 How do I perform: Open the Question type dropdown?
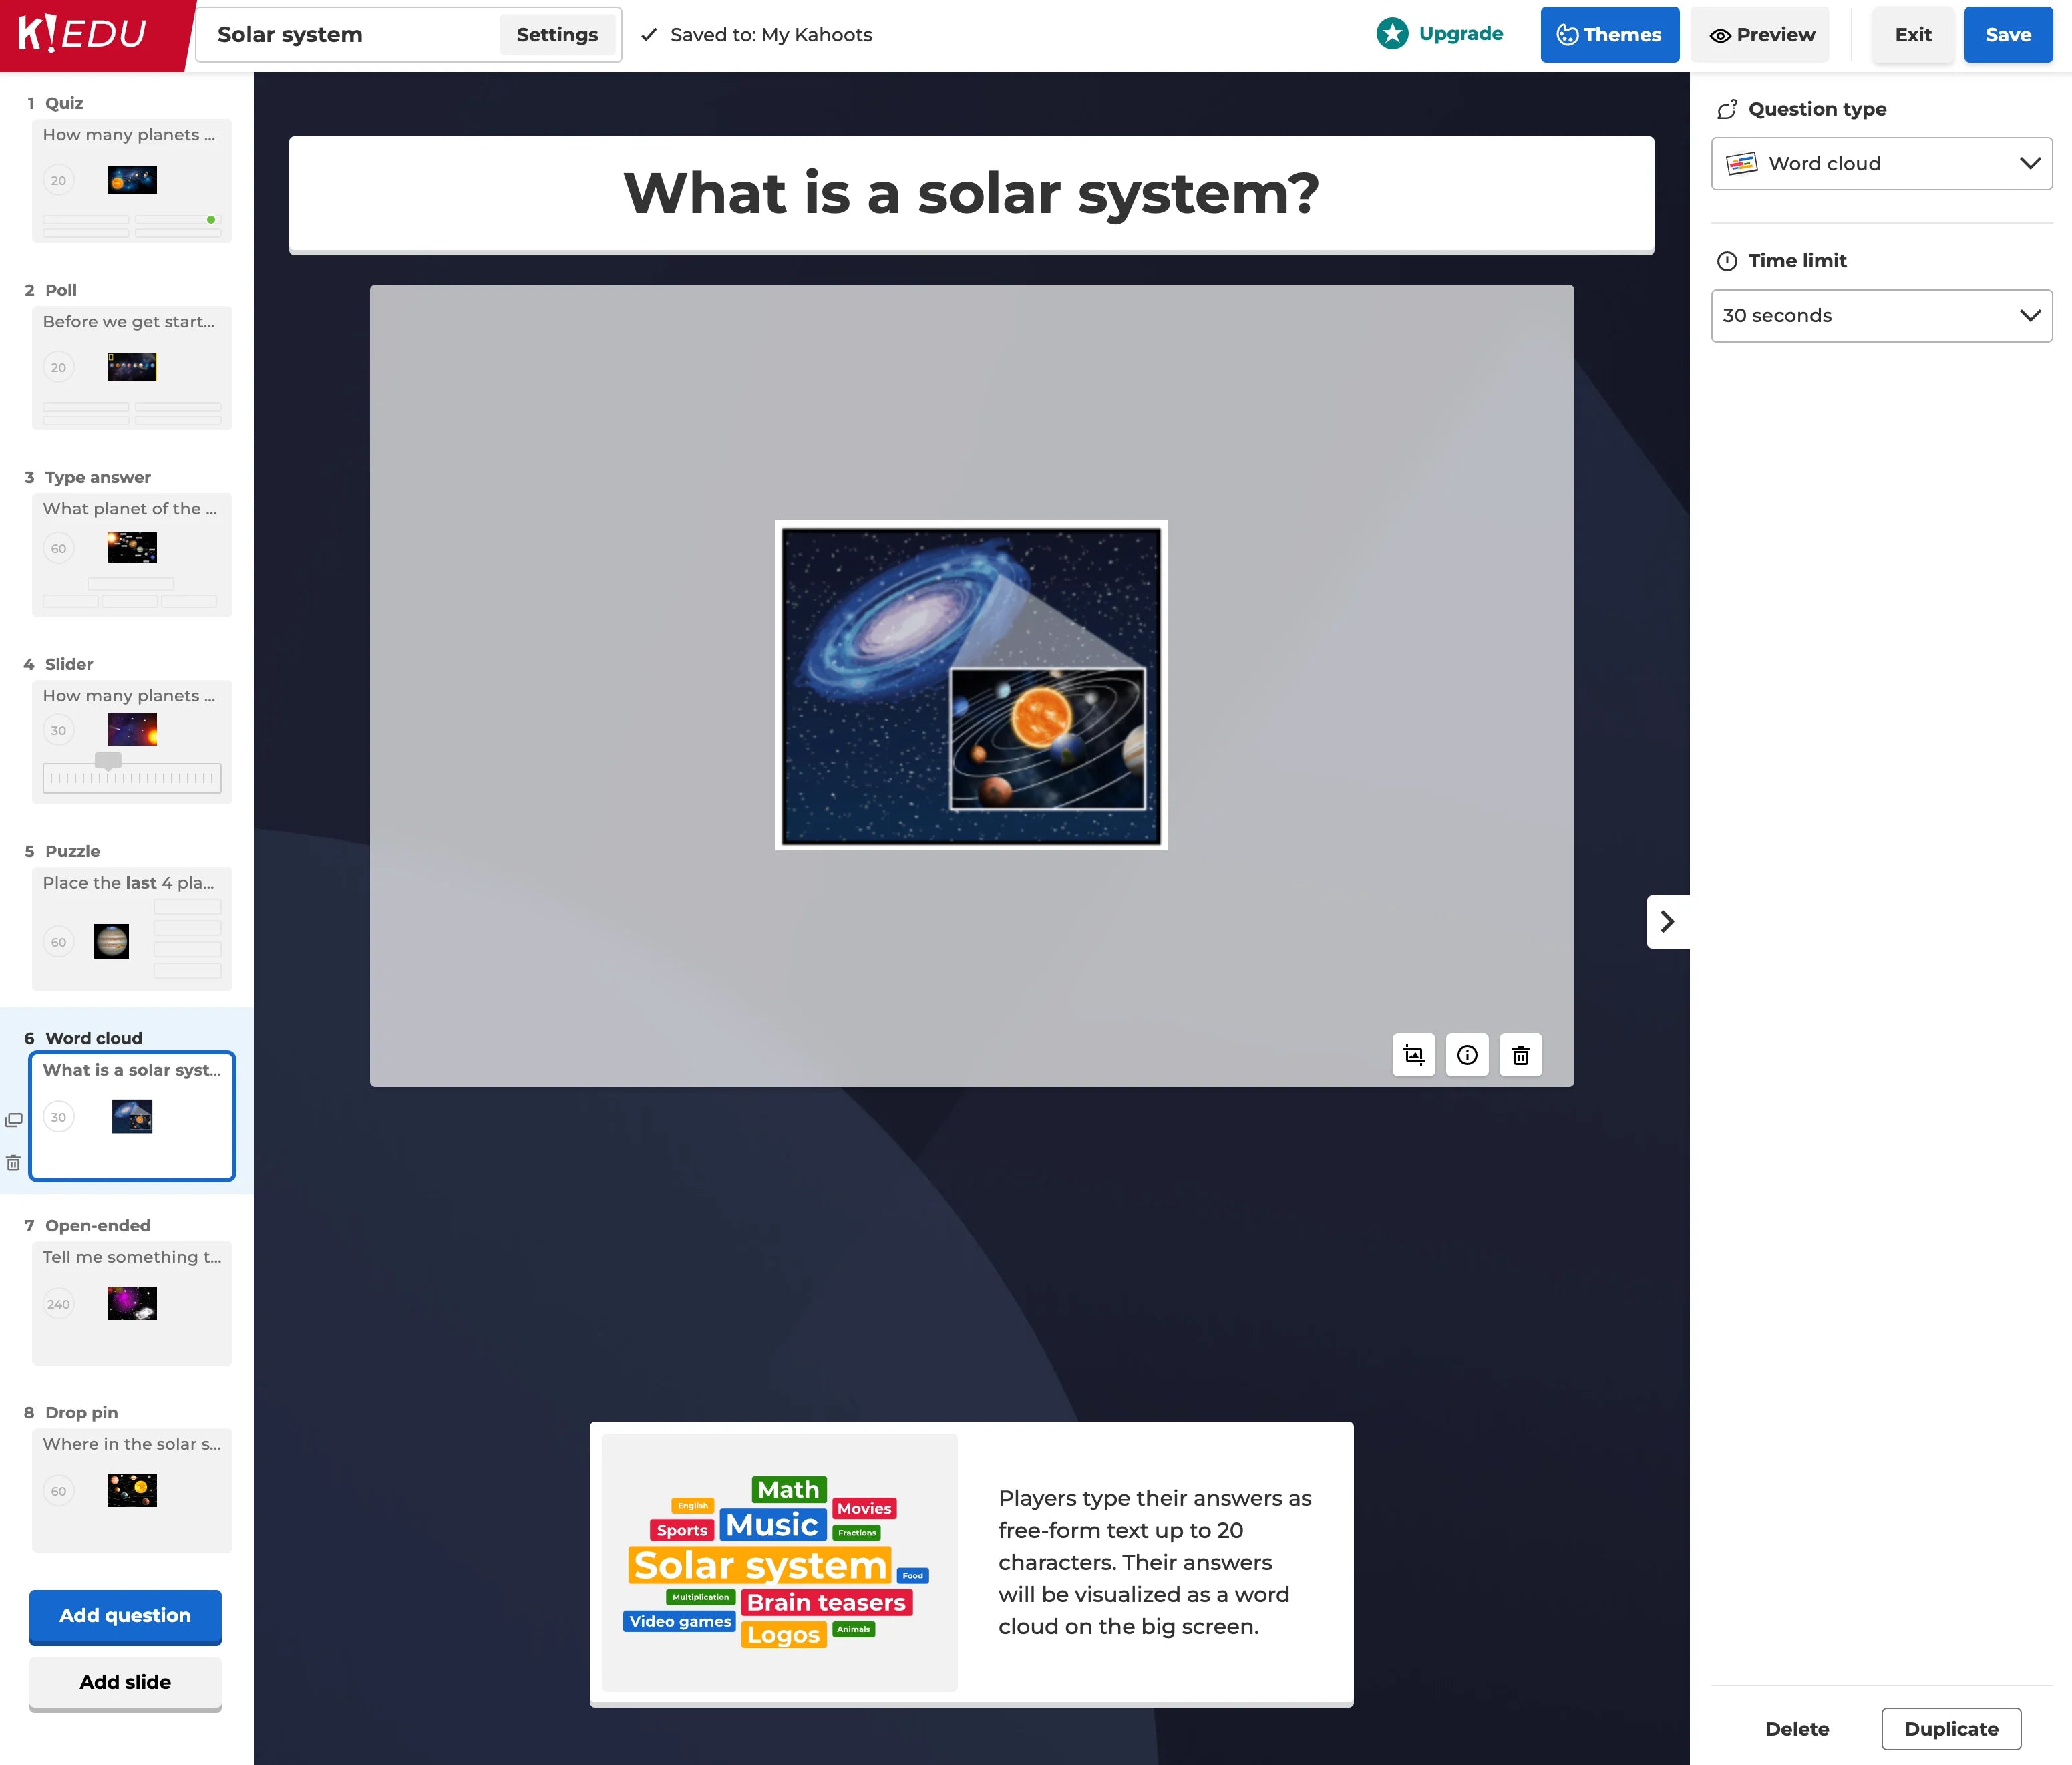pyautogui.click(x=1881, y=164)
